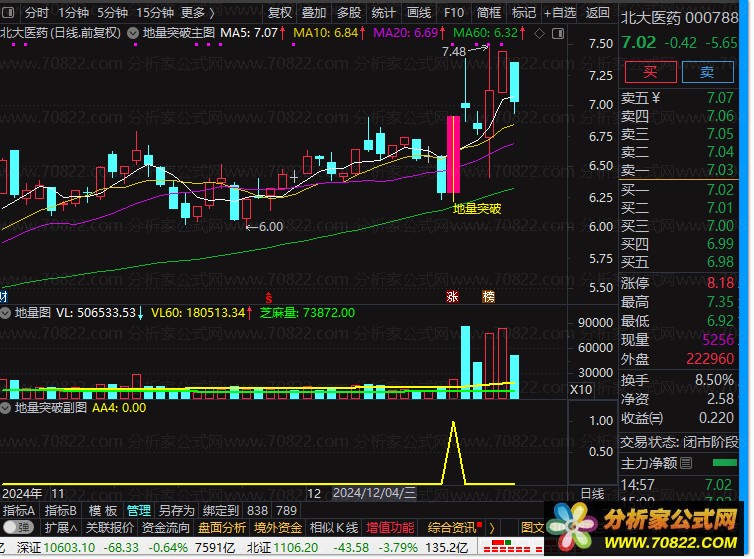Click the X10 volume scale label

click(580, 390)
